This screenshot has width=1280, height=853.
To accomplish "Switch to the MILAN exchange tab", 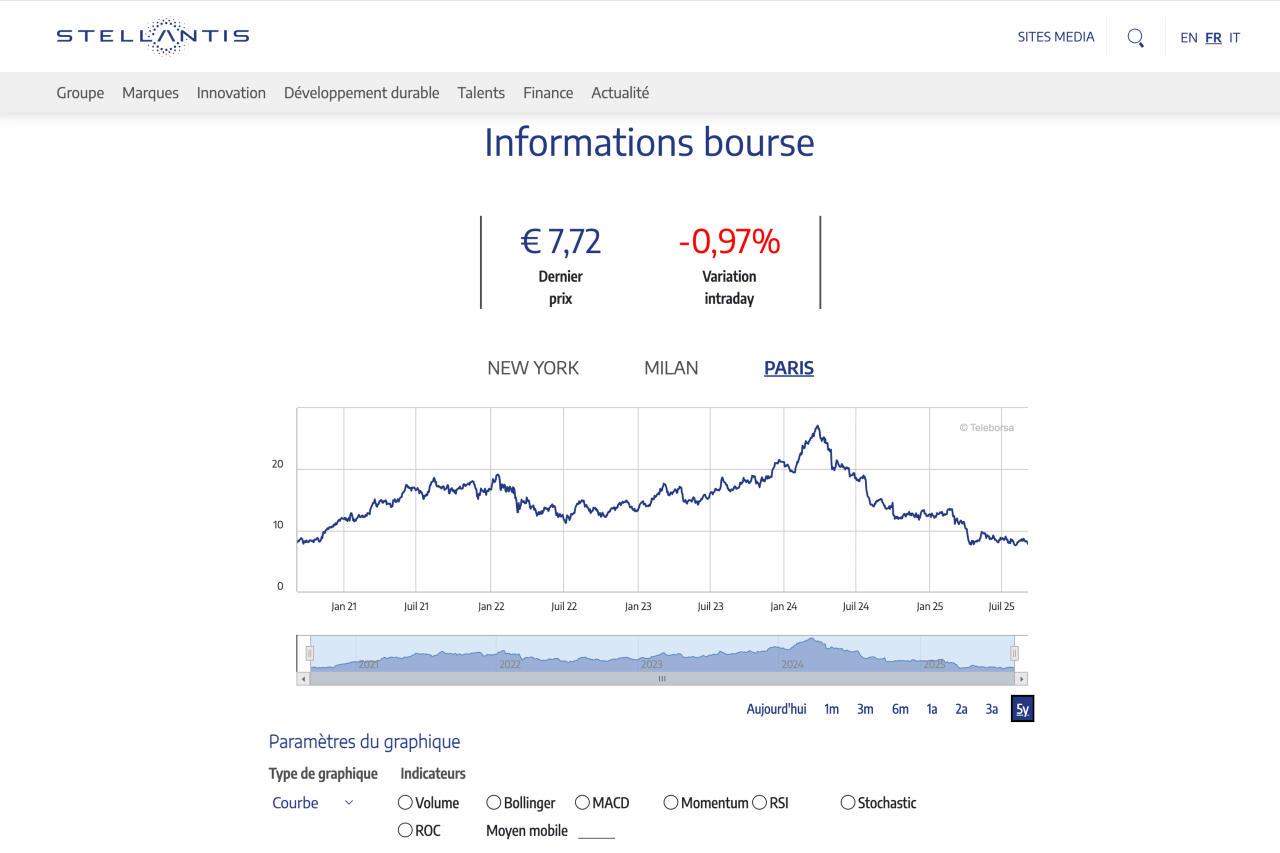I will click(671, 368).
